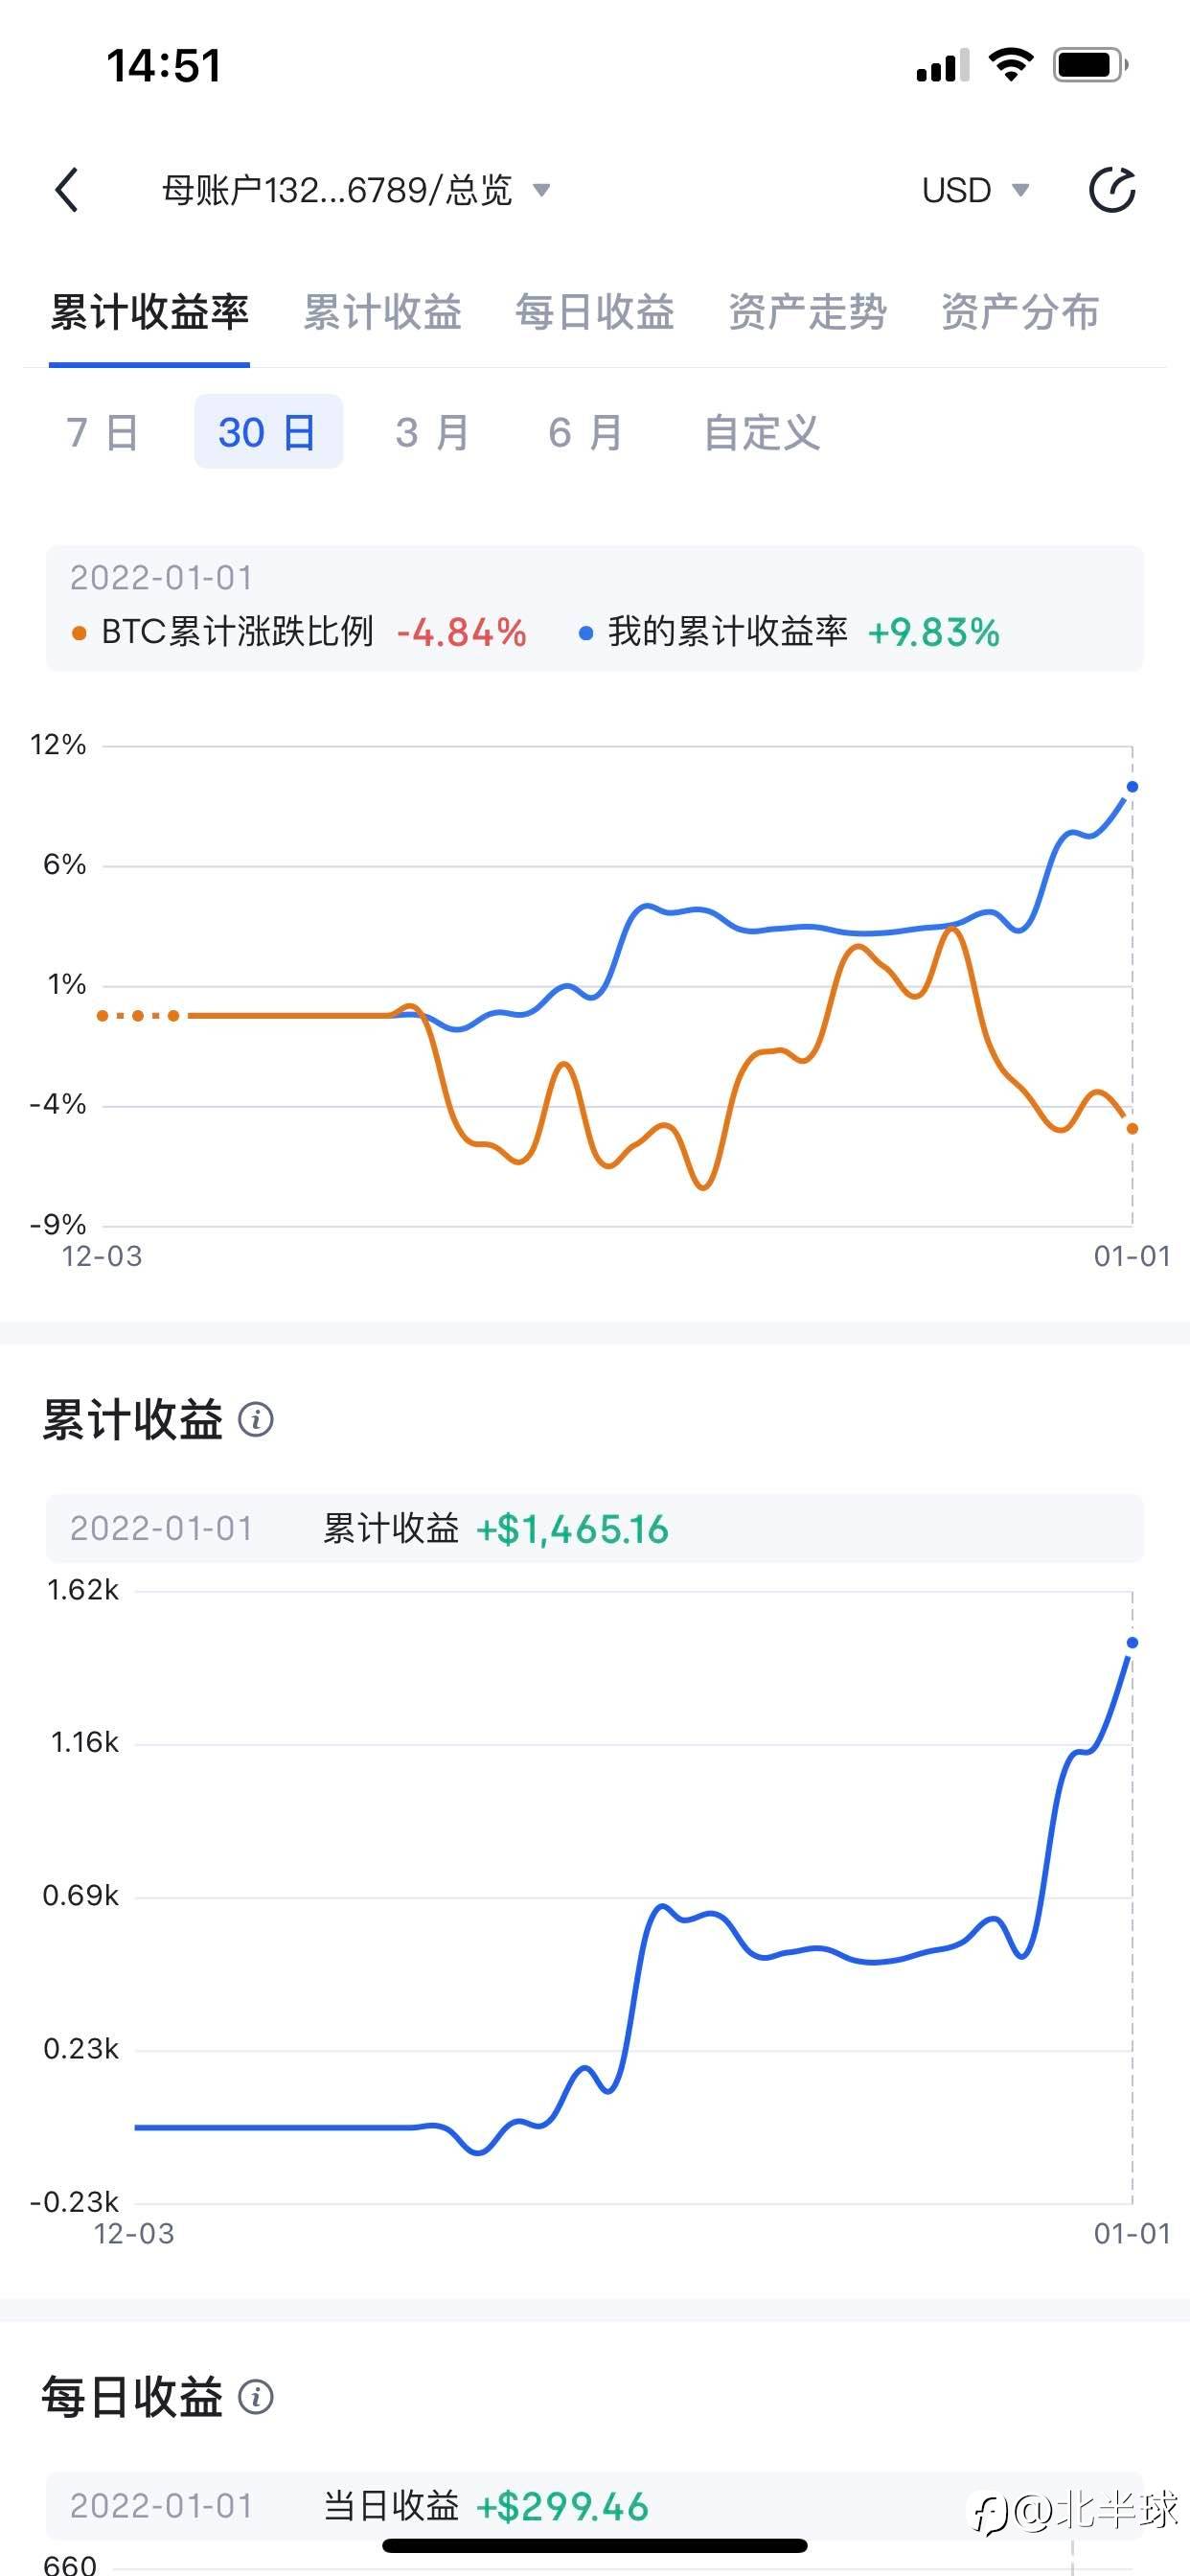This screenshot has width=1190, height=2576.
Task: Open the info icon next to 每日收益
Action: [x=256, y=2397]
